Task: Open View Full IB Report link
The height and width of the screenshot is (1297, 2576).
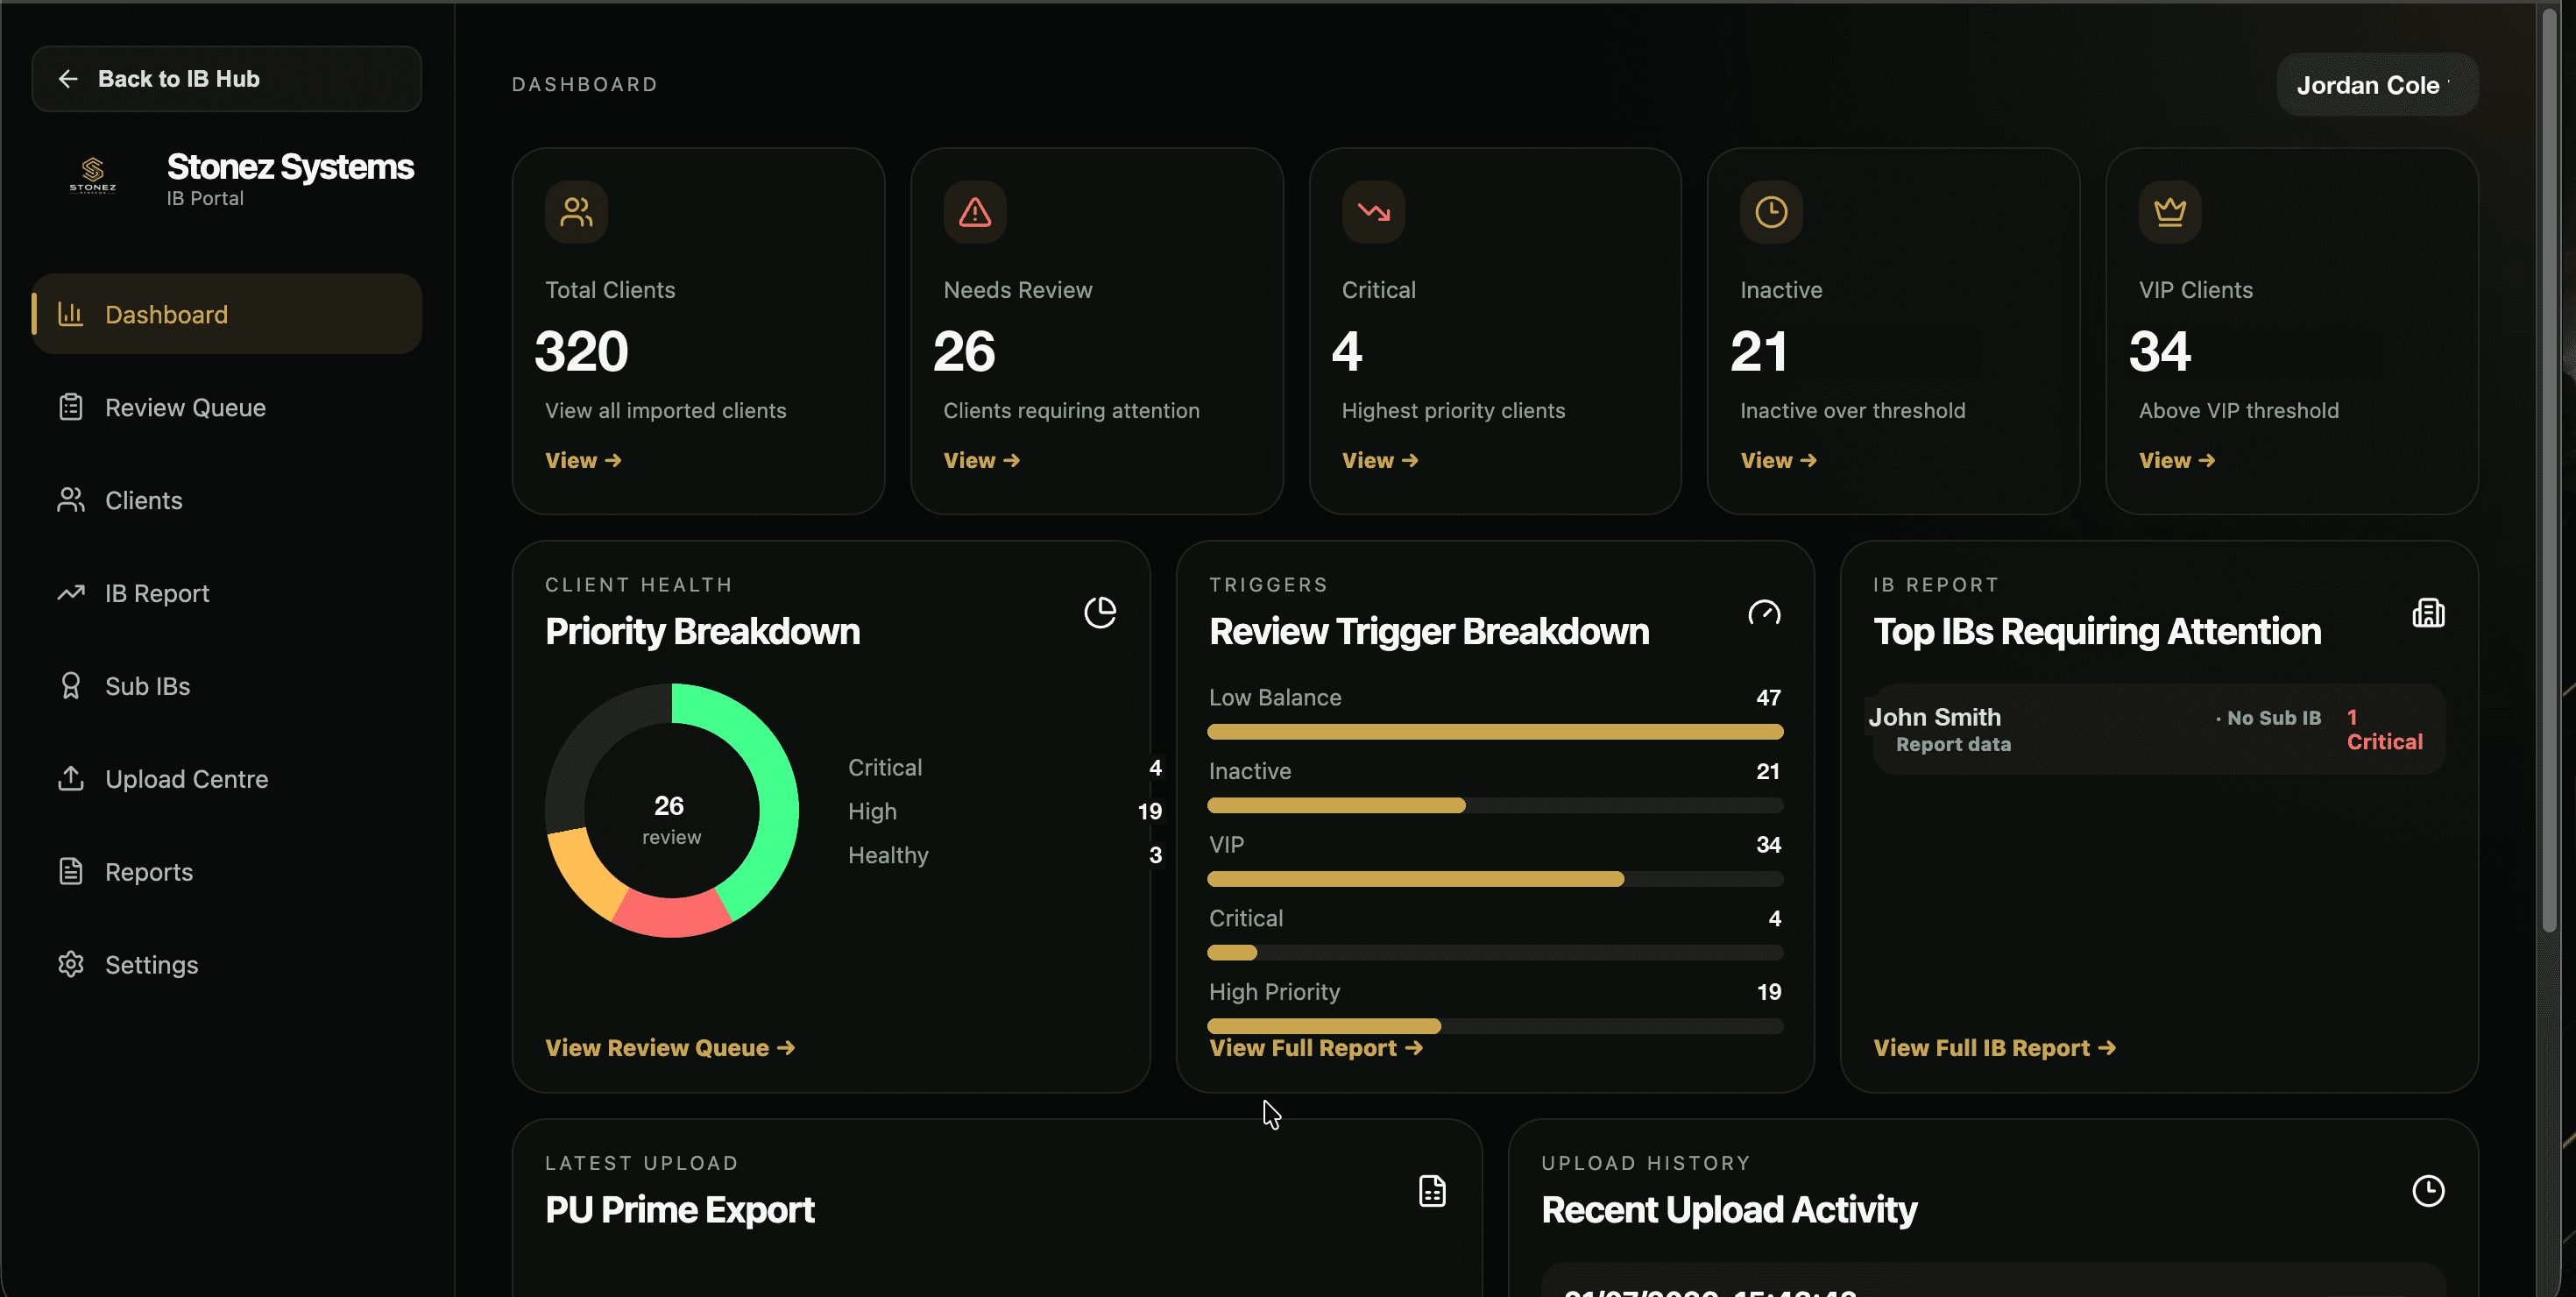Action: (x=1994, y=1047)
